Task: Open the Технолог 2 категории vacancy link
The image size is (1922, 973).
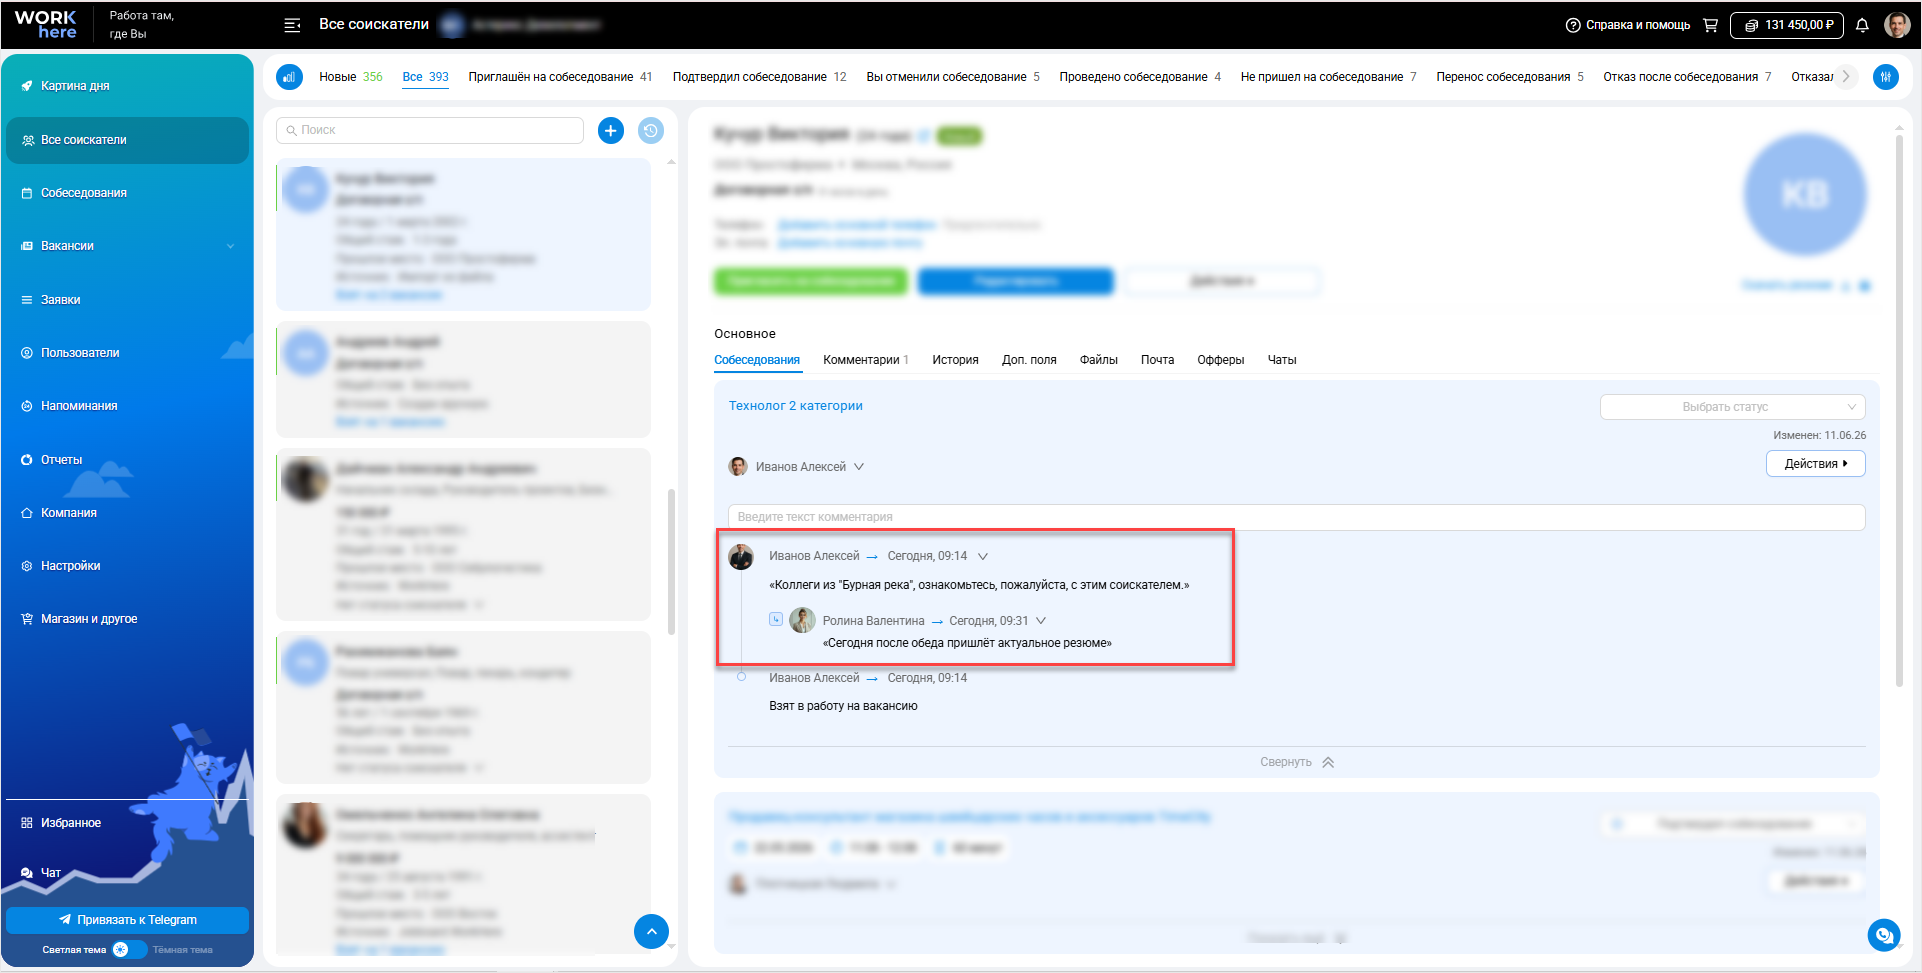Action: [795, 406]
